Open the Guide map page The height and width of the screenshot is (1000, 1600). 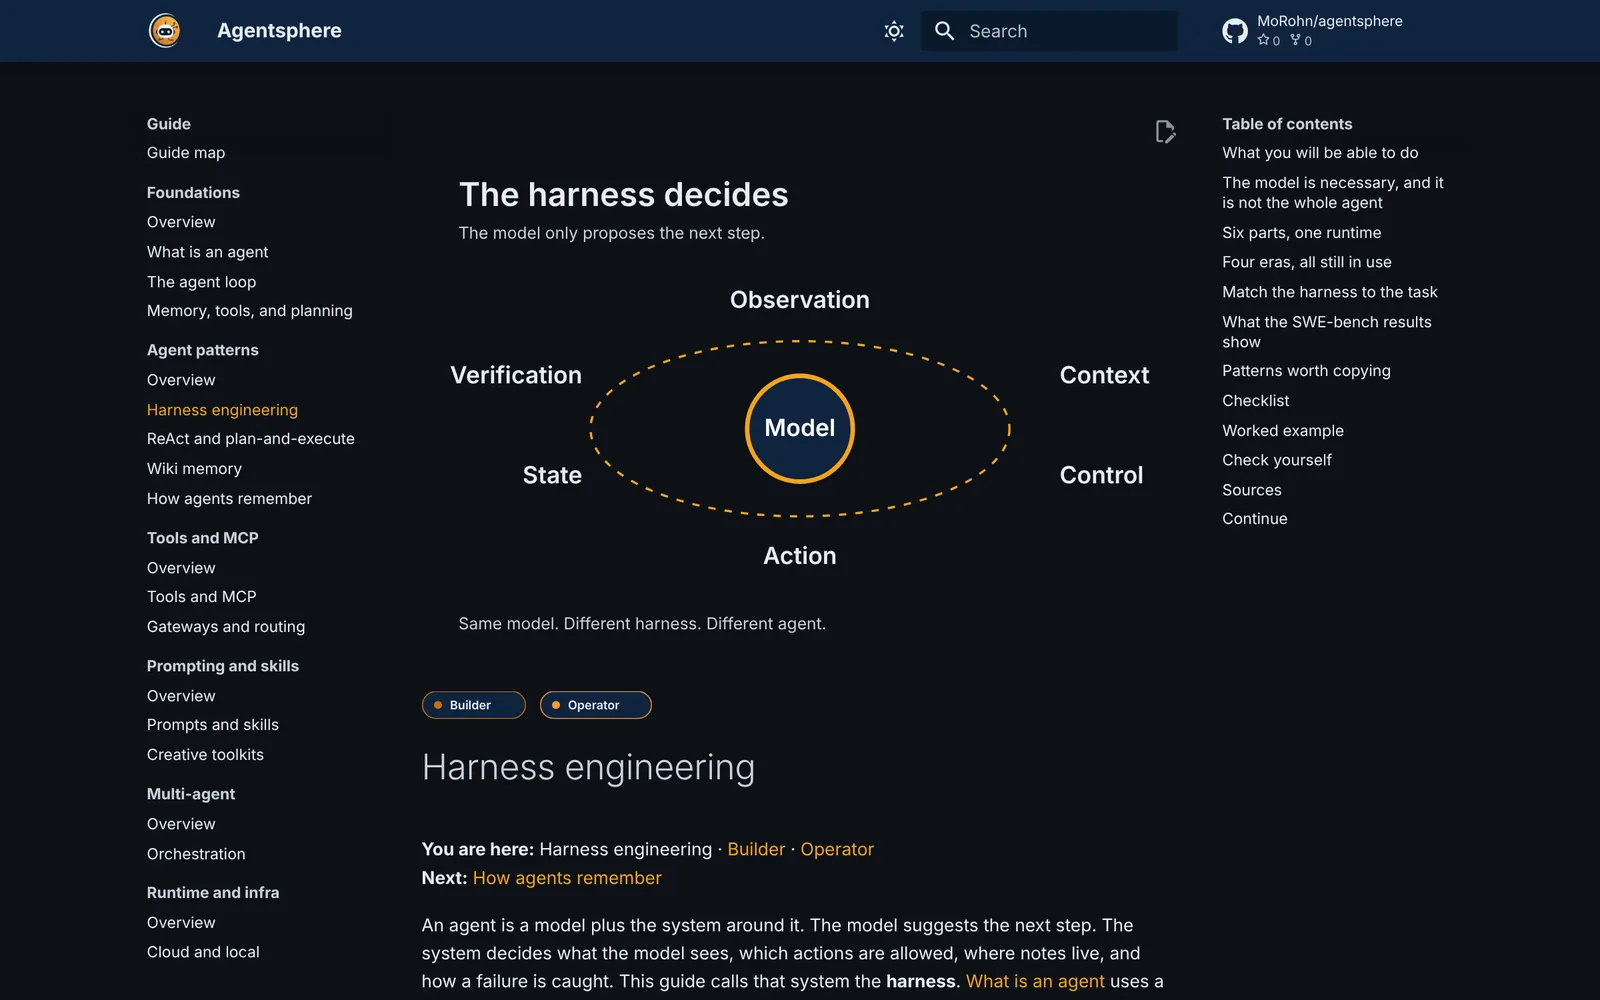click(x=186, y=153)
